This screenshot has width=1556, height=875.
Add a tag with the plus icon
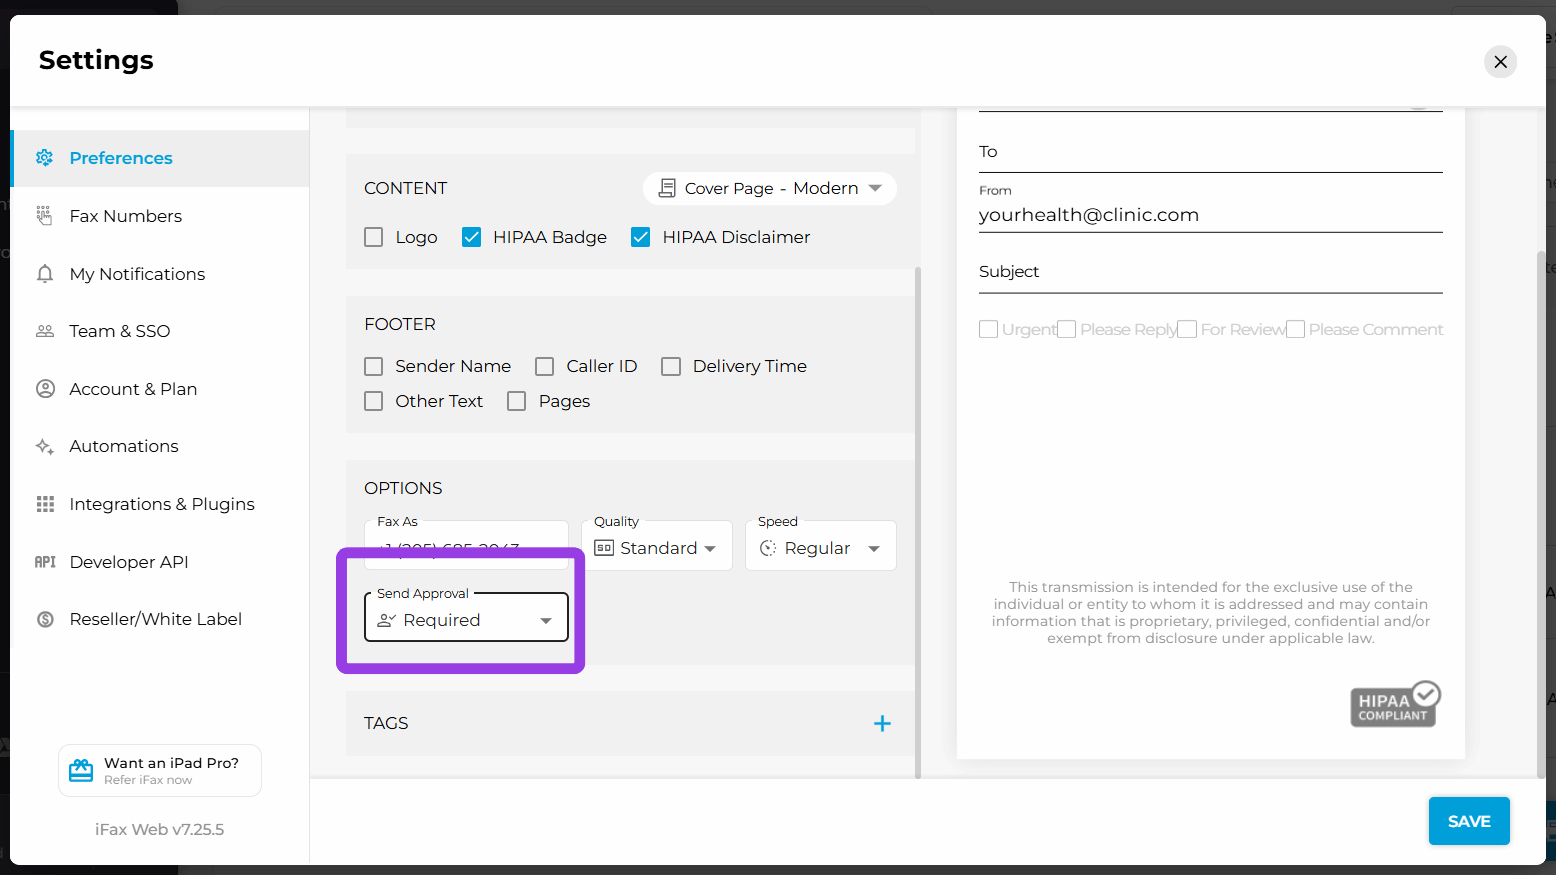(x=882, y=723)
